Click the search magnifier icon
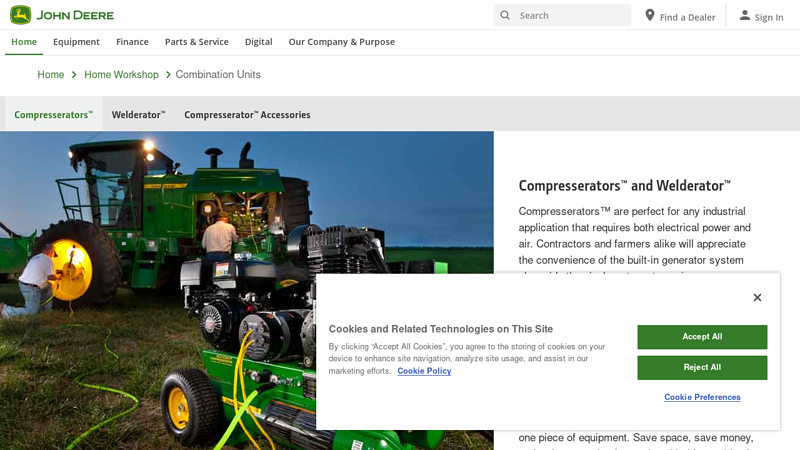Viewport: 800px width, 450px height. click(505, 15)
